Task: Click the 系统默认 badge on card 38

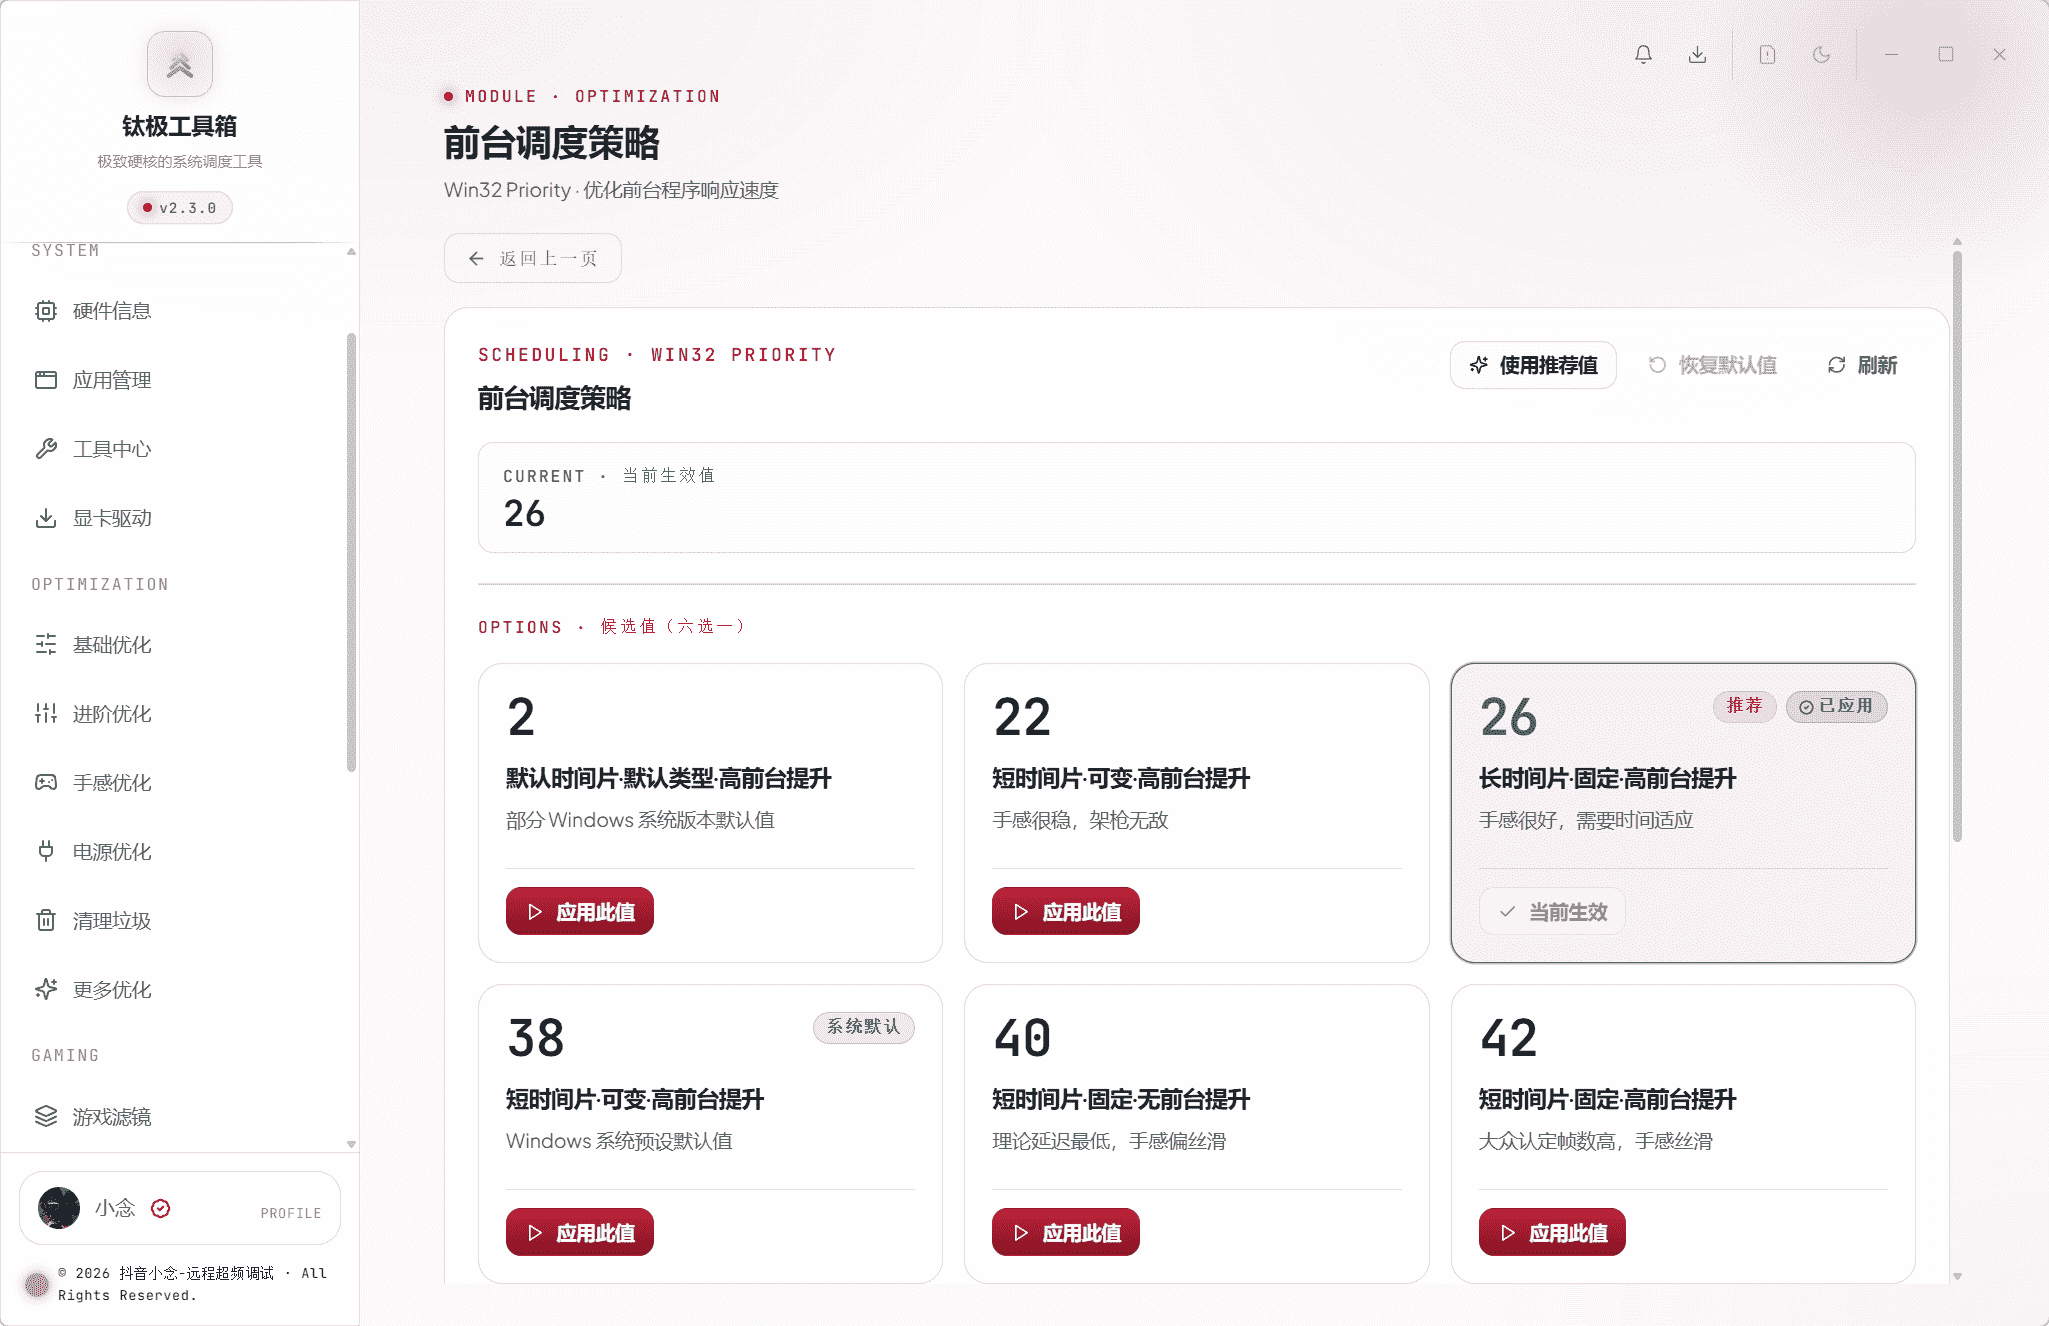Action: pos(863,1028)
